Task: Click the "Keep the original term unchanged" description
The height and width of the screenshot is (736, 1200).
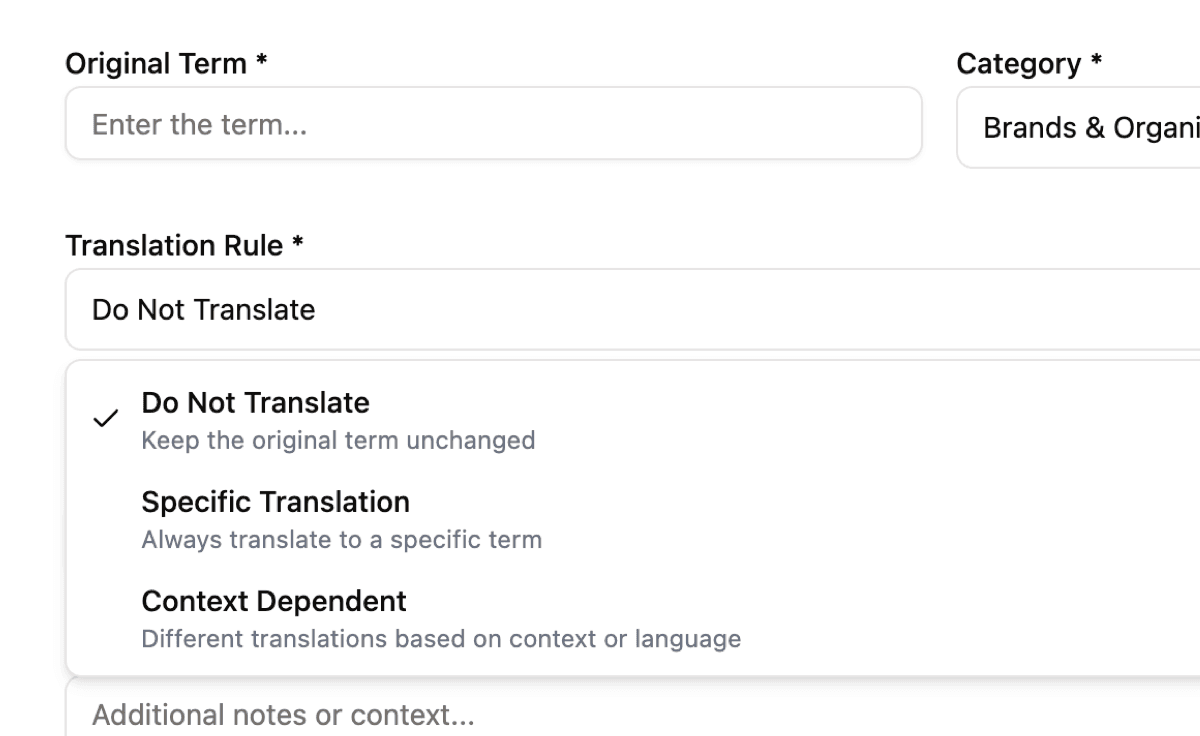Action: pos(338,440)
